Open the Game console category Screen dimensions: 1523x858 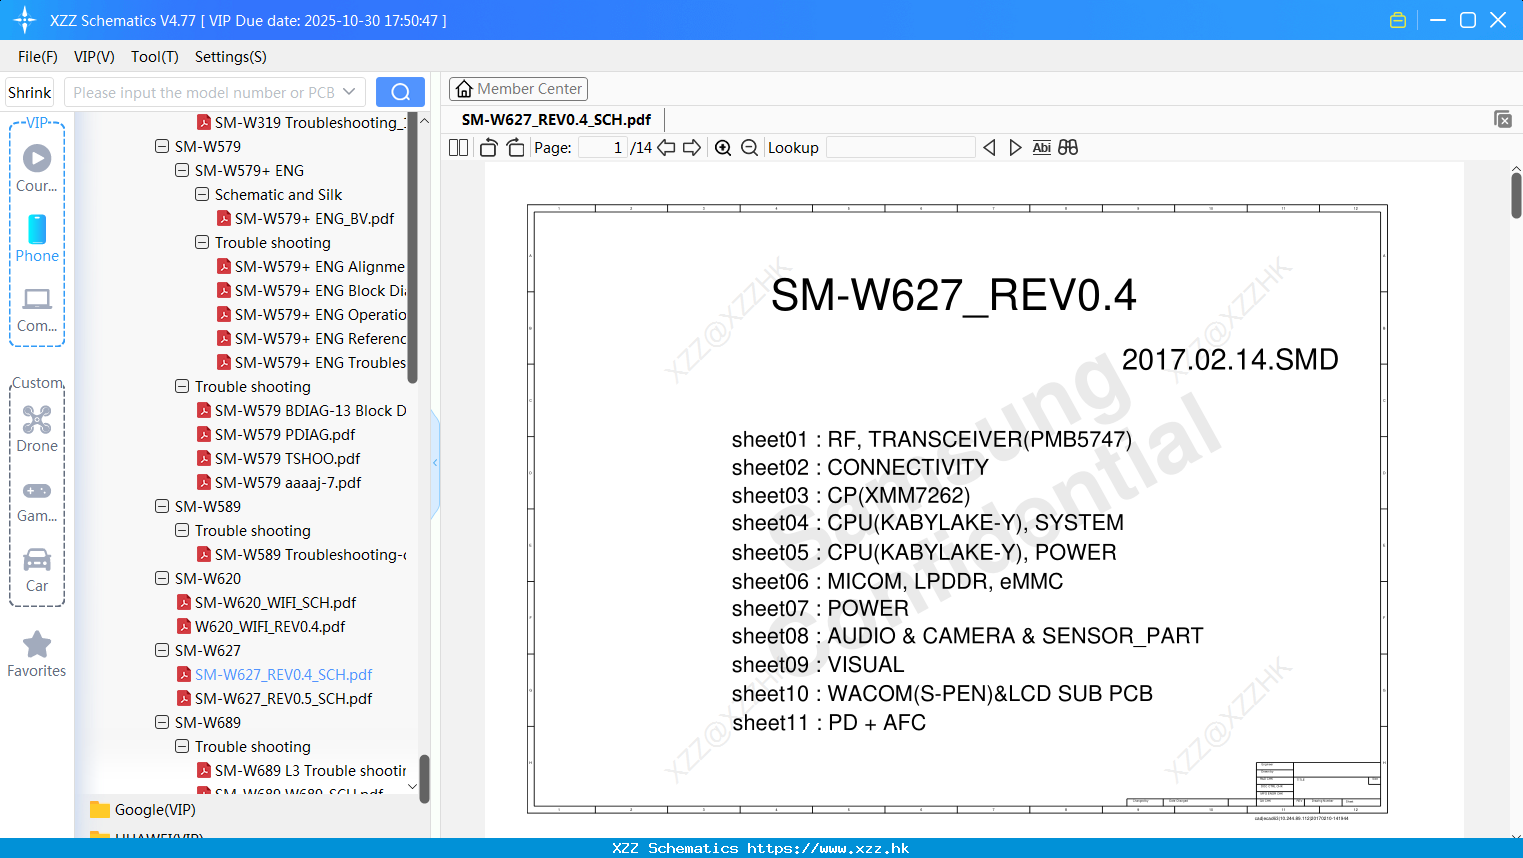[x=37, y=500]
